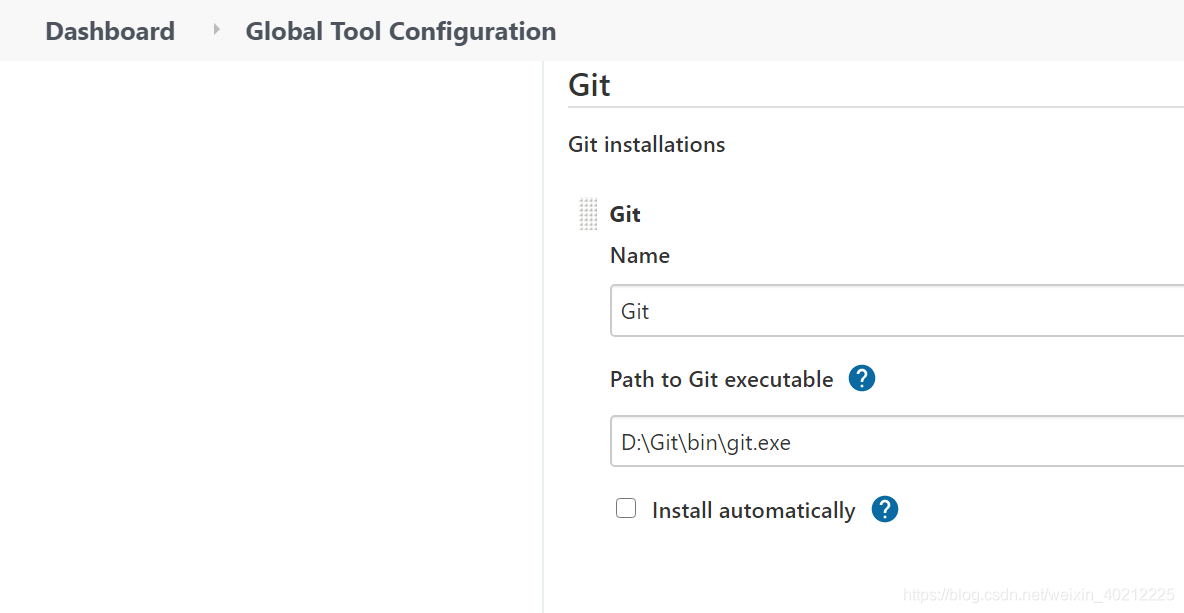This screenshot has height=613, width=1184.
Task: Click the Path to Git executable label
Action: (x=721, y=380)
